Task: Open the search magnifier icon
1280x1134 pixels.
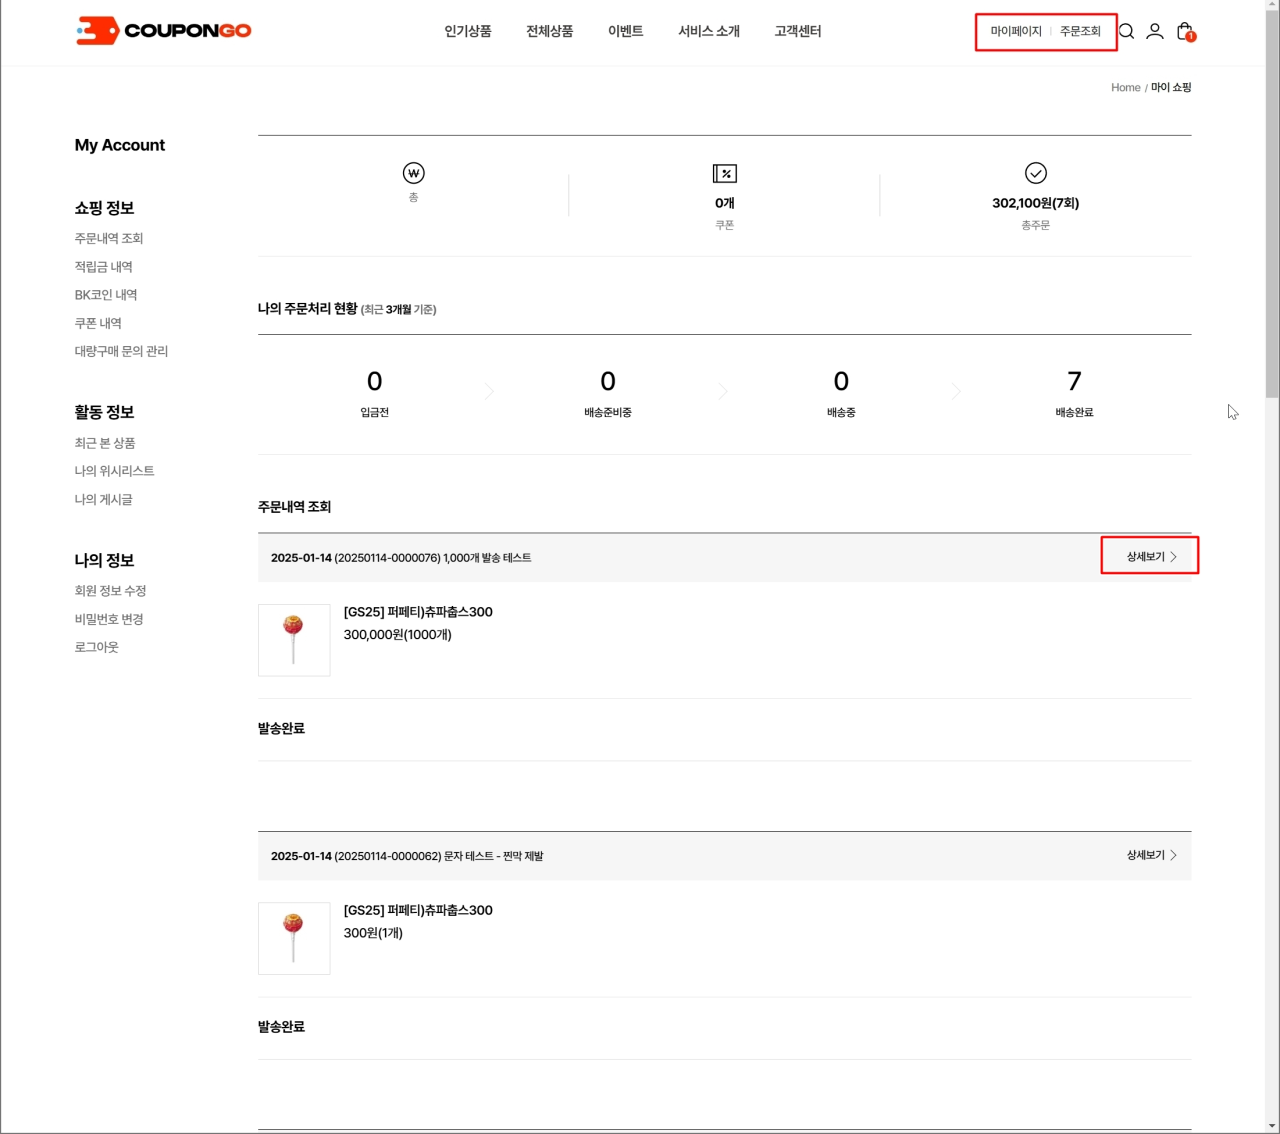Action: (x=1126, y=31)
